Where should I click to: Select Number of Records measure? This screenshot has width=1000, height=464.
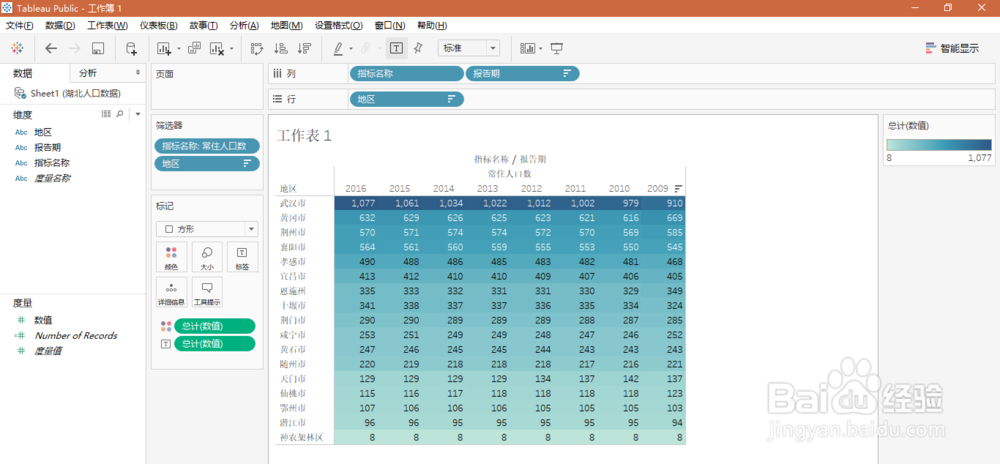[x=75, y=335]
